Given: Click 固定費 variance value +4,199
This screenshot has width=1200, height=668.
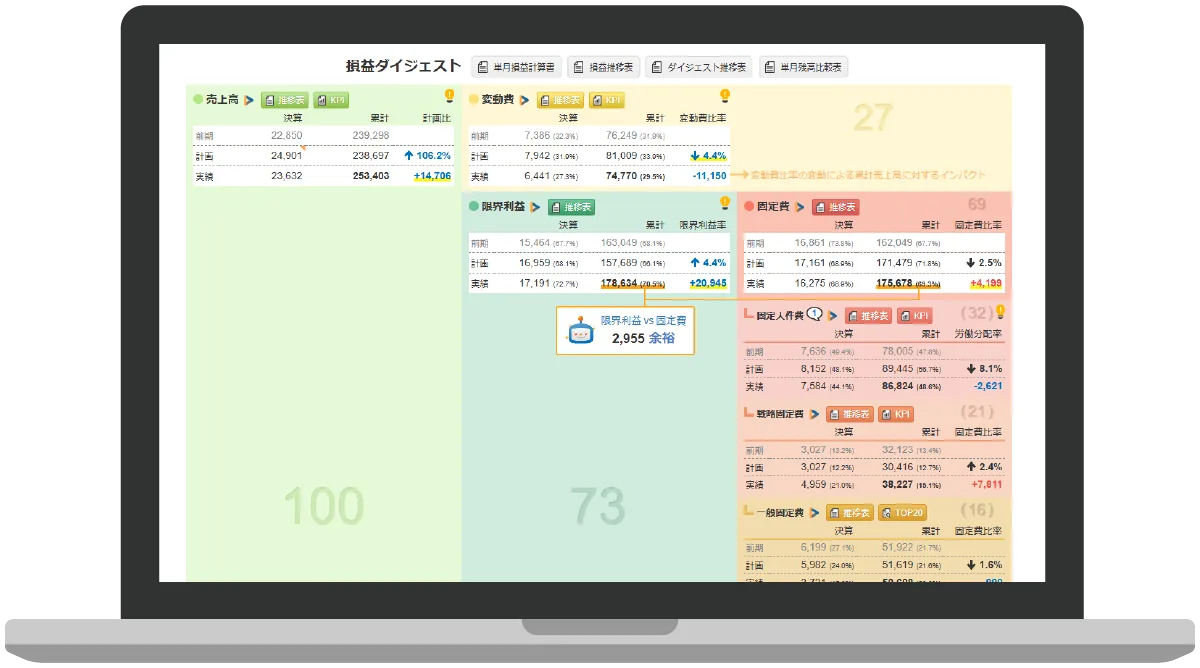Looking at the screenshot, I should tap(985, 283).
